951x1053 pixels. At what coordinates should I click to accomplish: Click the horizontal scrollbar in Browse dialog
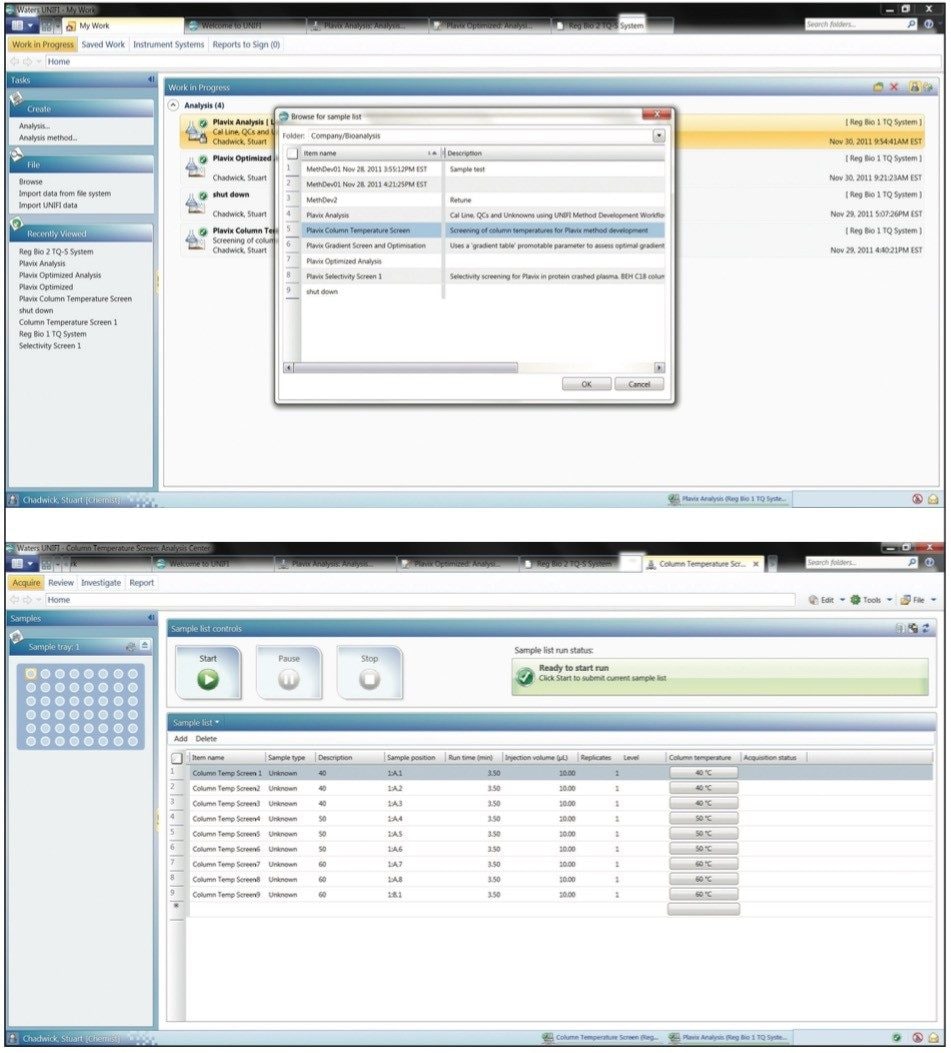[x=406, y=367]
